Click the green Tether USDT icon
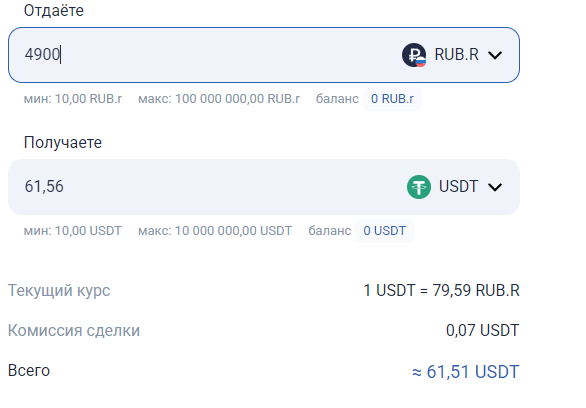This screenshot has height=408, width=586. tap(419, 187)
